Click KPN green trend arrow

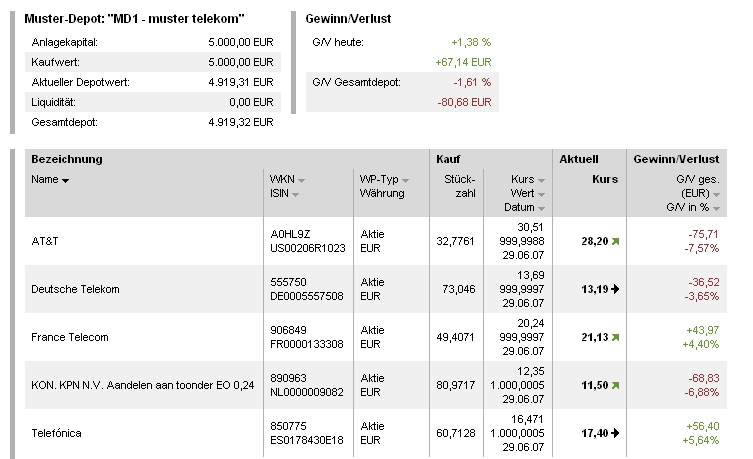click(x=616, y=385)
